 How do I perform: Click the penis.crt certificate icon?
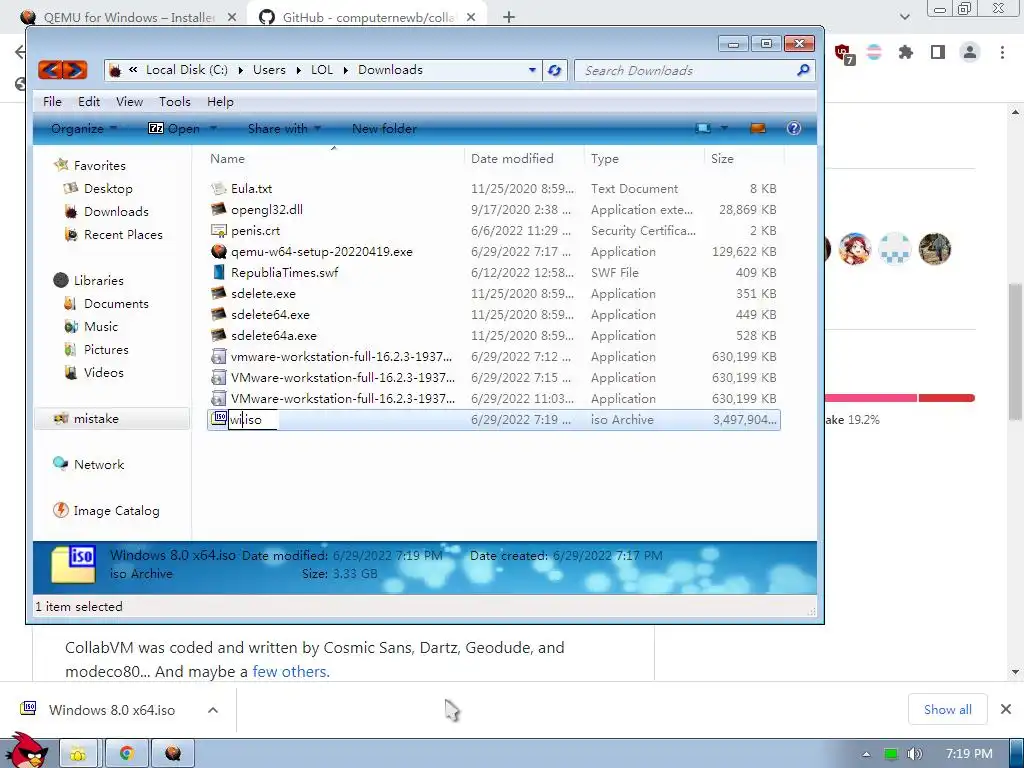tap(218, 231)
